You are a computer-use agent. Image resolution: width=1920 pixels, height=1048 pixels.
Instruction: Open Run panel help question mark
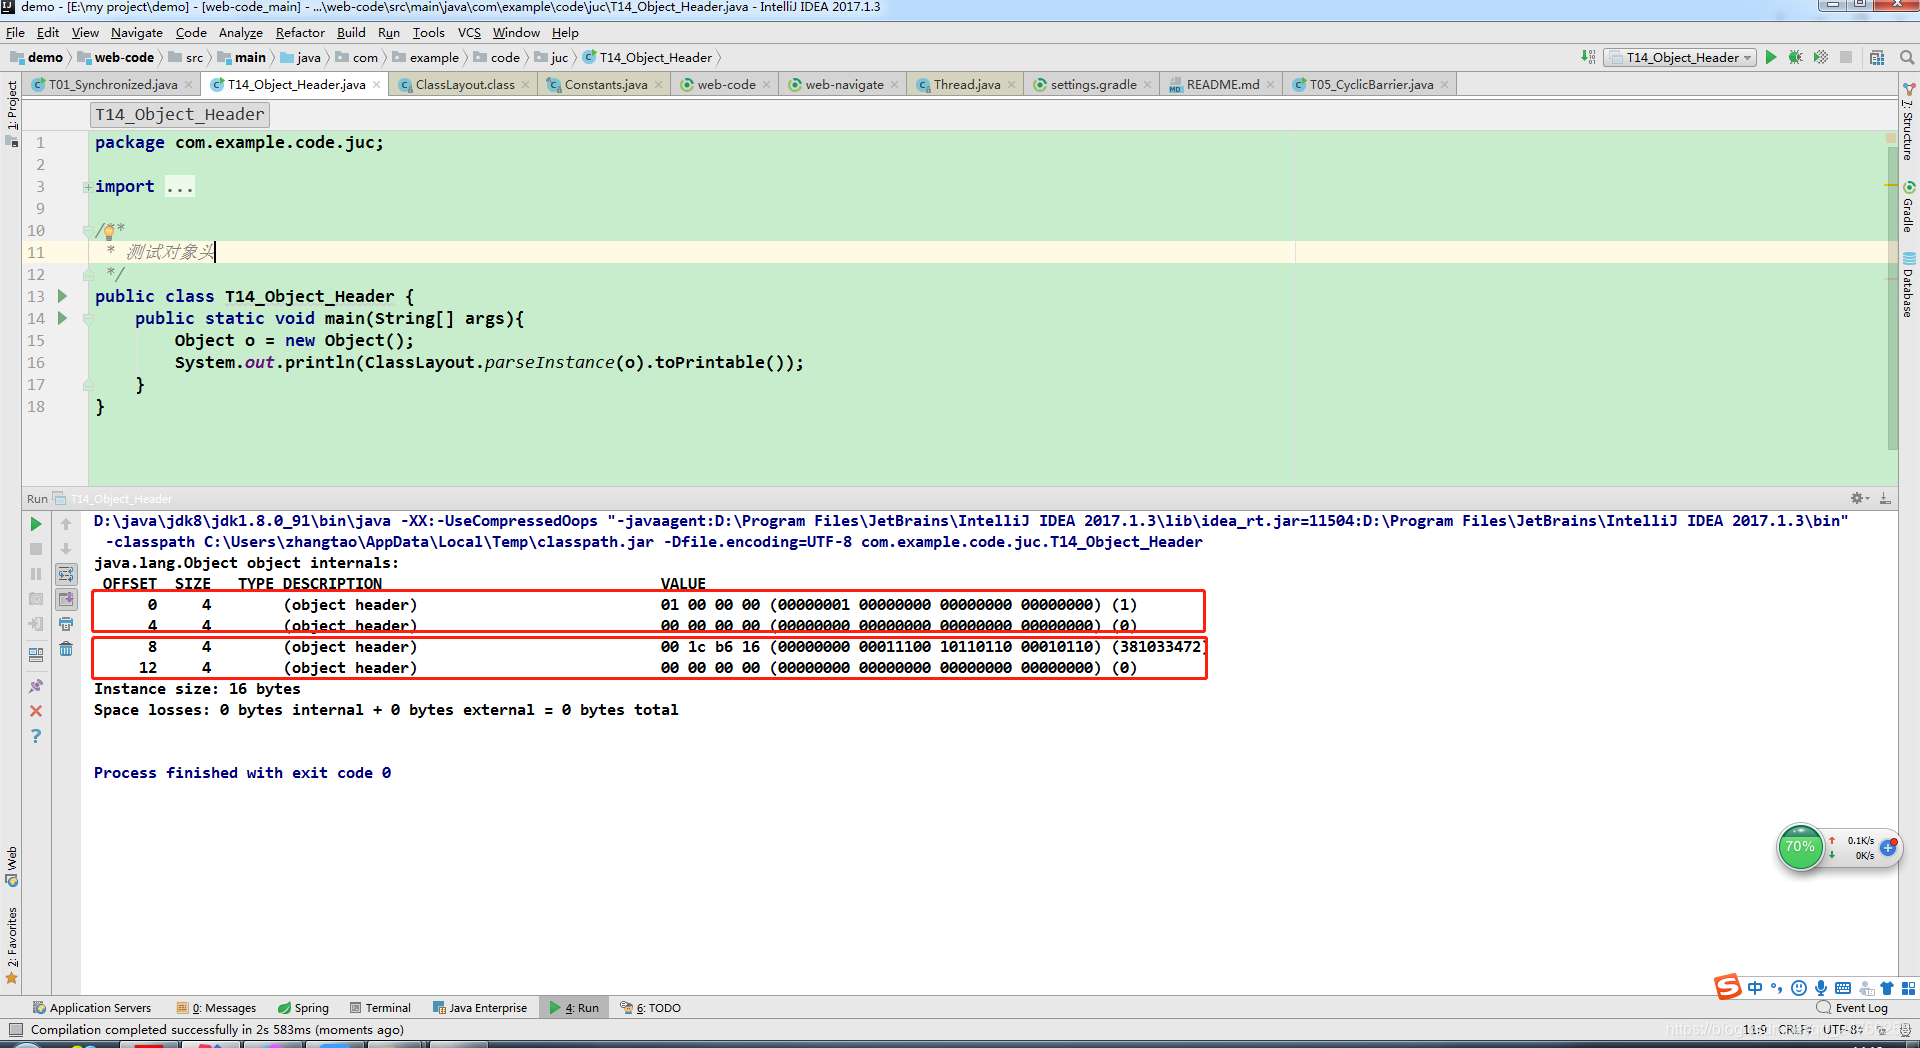click(36, 736)
